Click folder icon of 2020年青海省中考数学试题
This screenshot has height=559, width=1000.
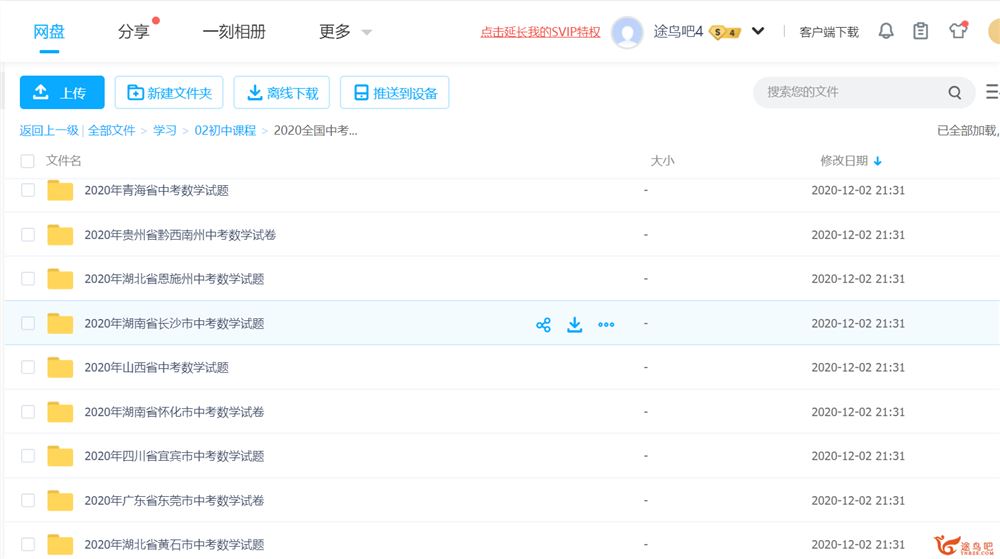coord(60,190)
